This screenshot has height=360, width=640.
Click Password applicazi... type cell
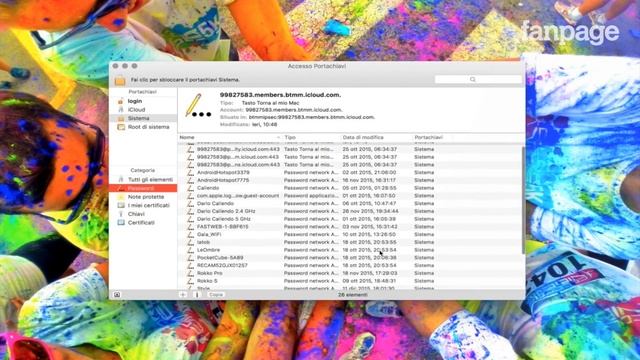pos(311,196)
